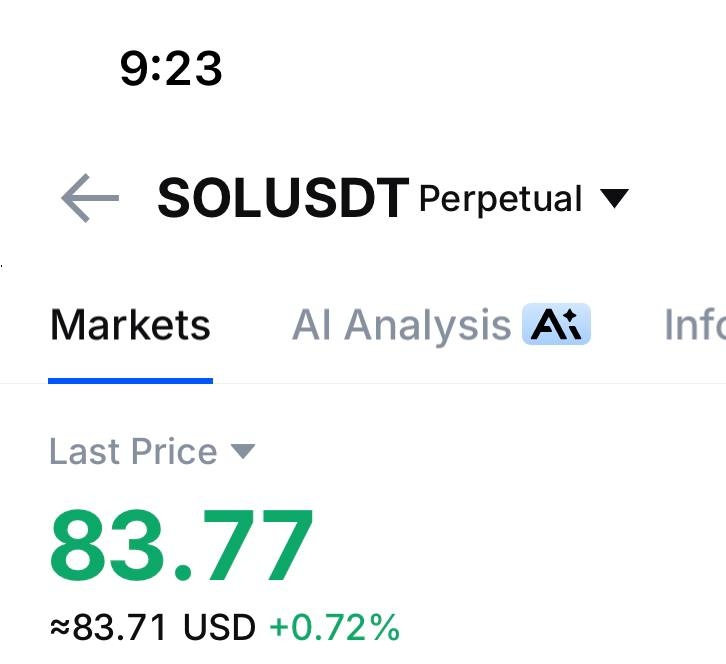
Task: Click the 9:23 status bar clock
Action: point(170,68)
